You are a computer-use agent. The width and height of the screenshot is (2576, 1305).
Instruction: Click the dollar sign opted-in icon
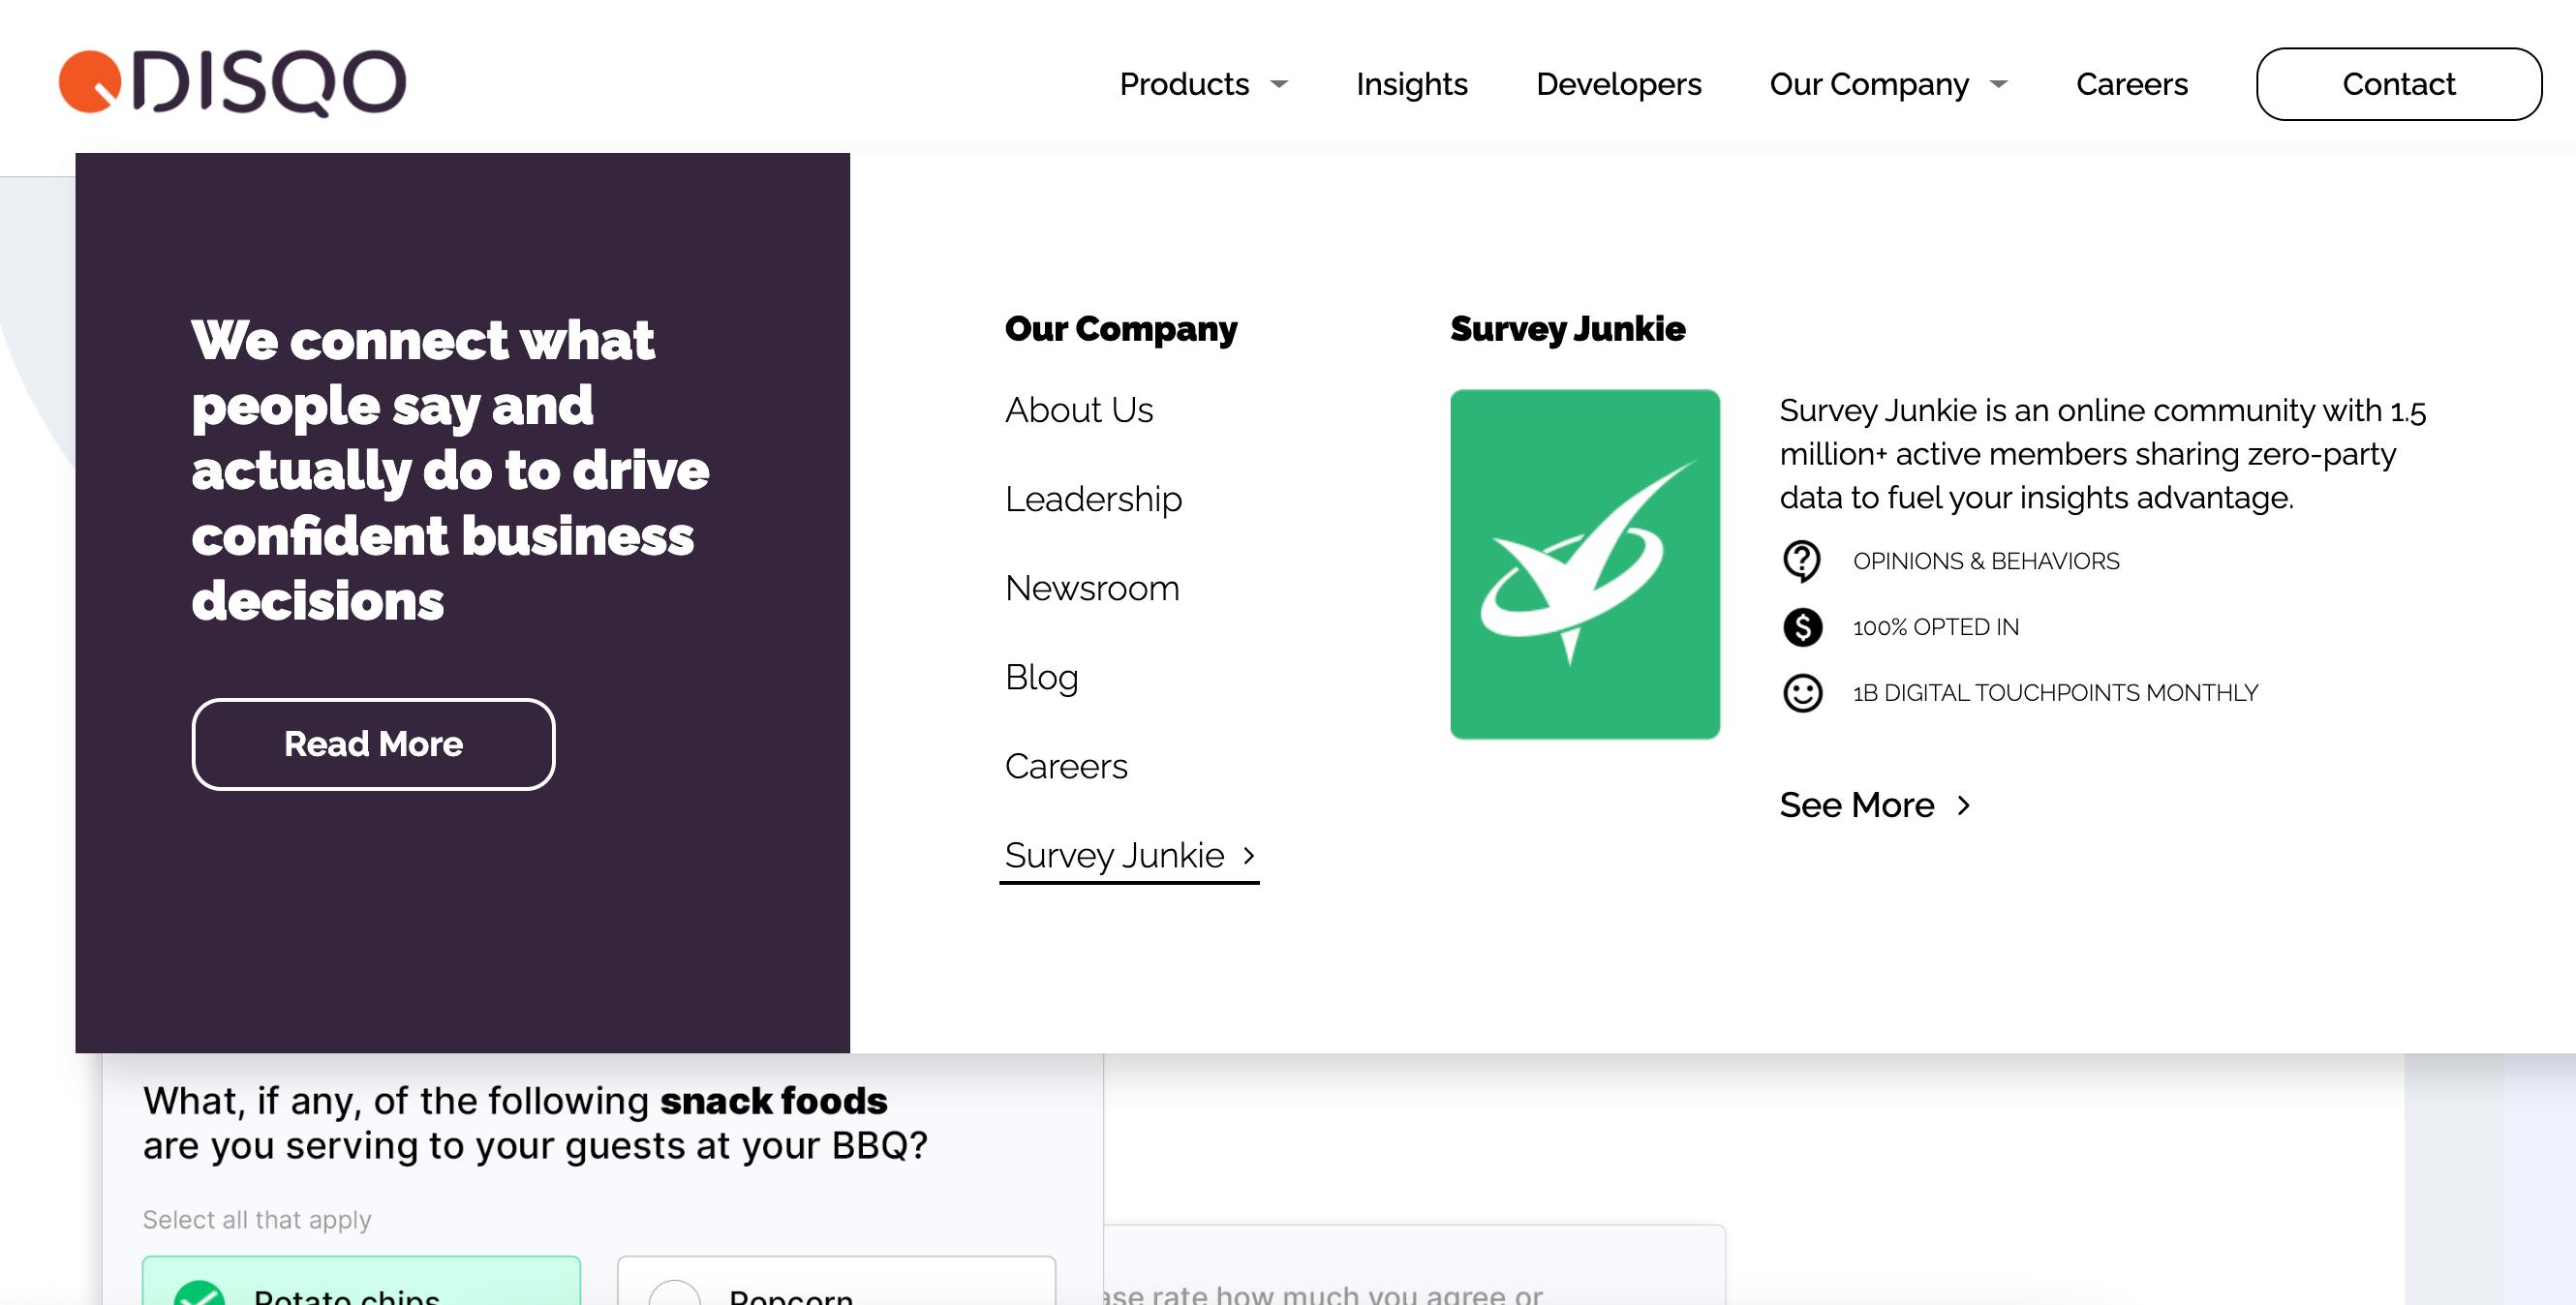[1802, 627]
